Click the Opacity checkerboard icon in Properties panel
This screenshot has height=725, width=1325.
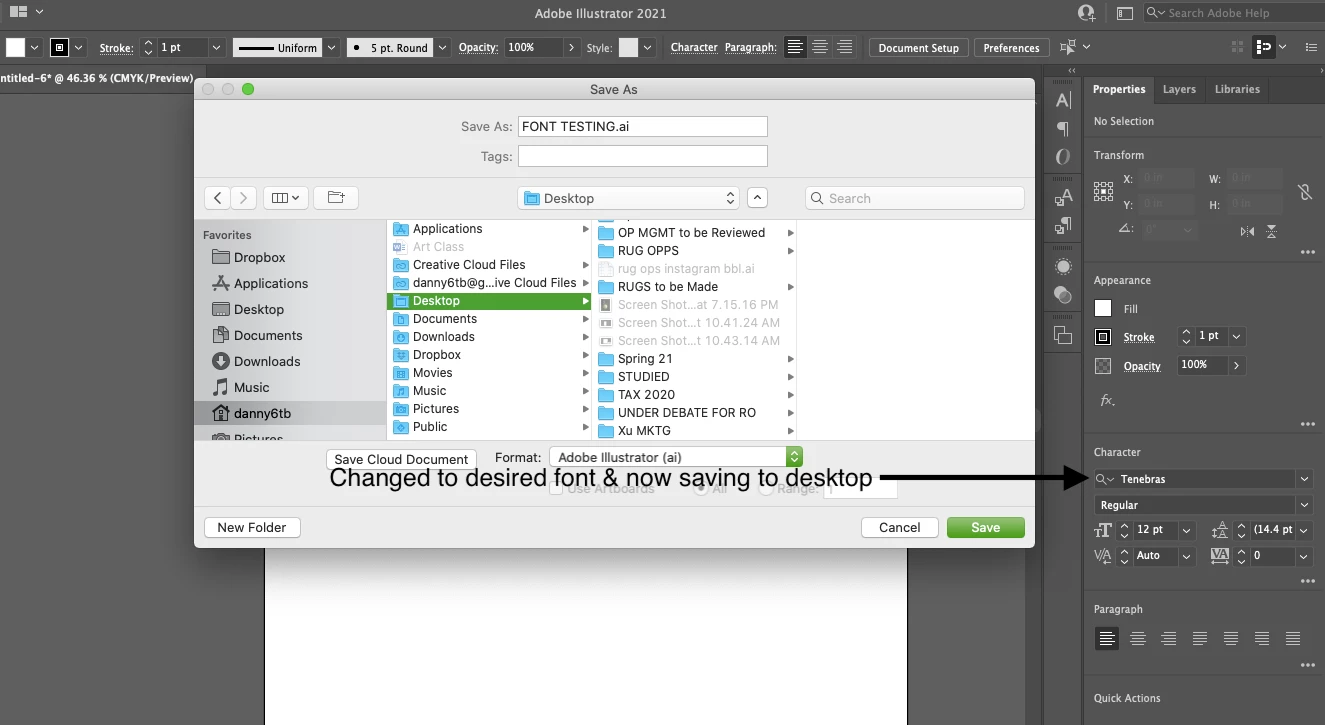(1103, 366)
